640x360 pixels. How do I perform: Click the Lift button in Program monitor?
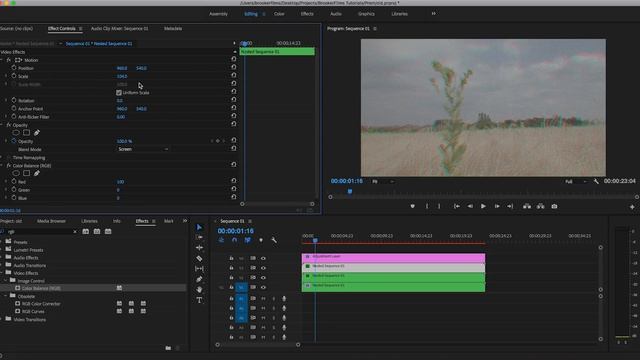click(527, 207)
